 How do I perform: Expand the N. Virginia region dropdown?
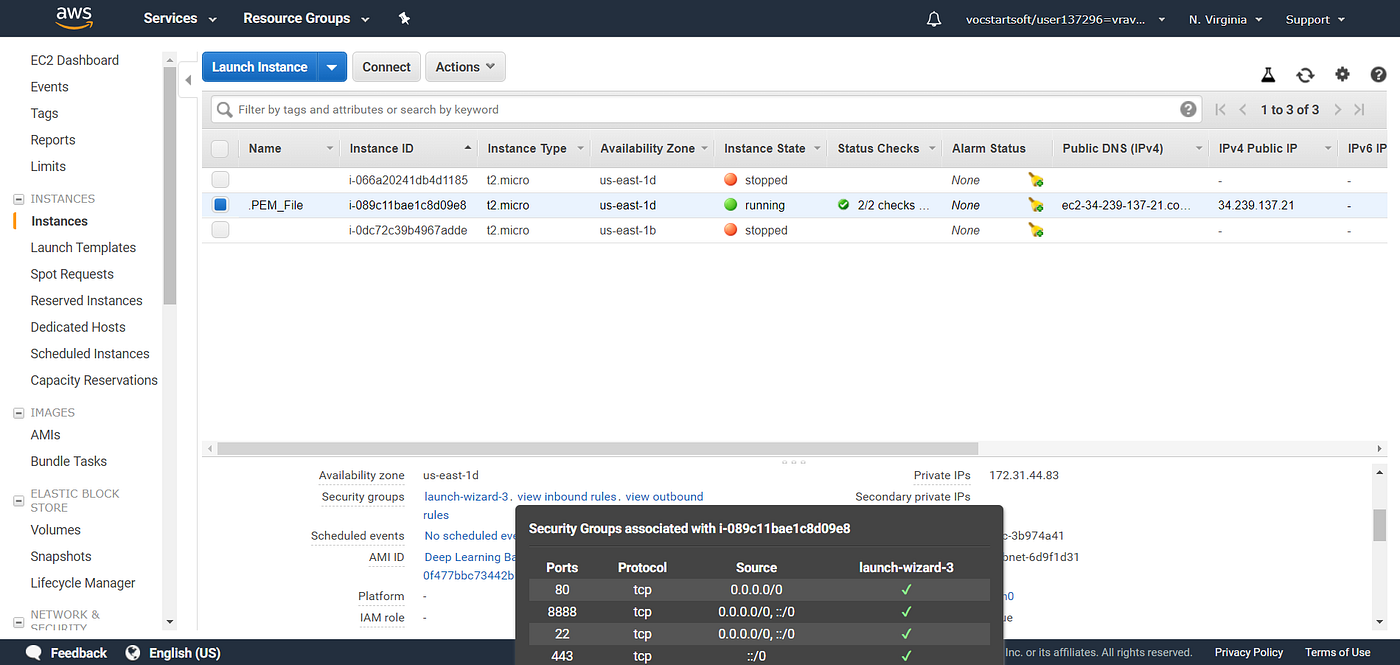1224,18
